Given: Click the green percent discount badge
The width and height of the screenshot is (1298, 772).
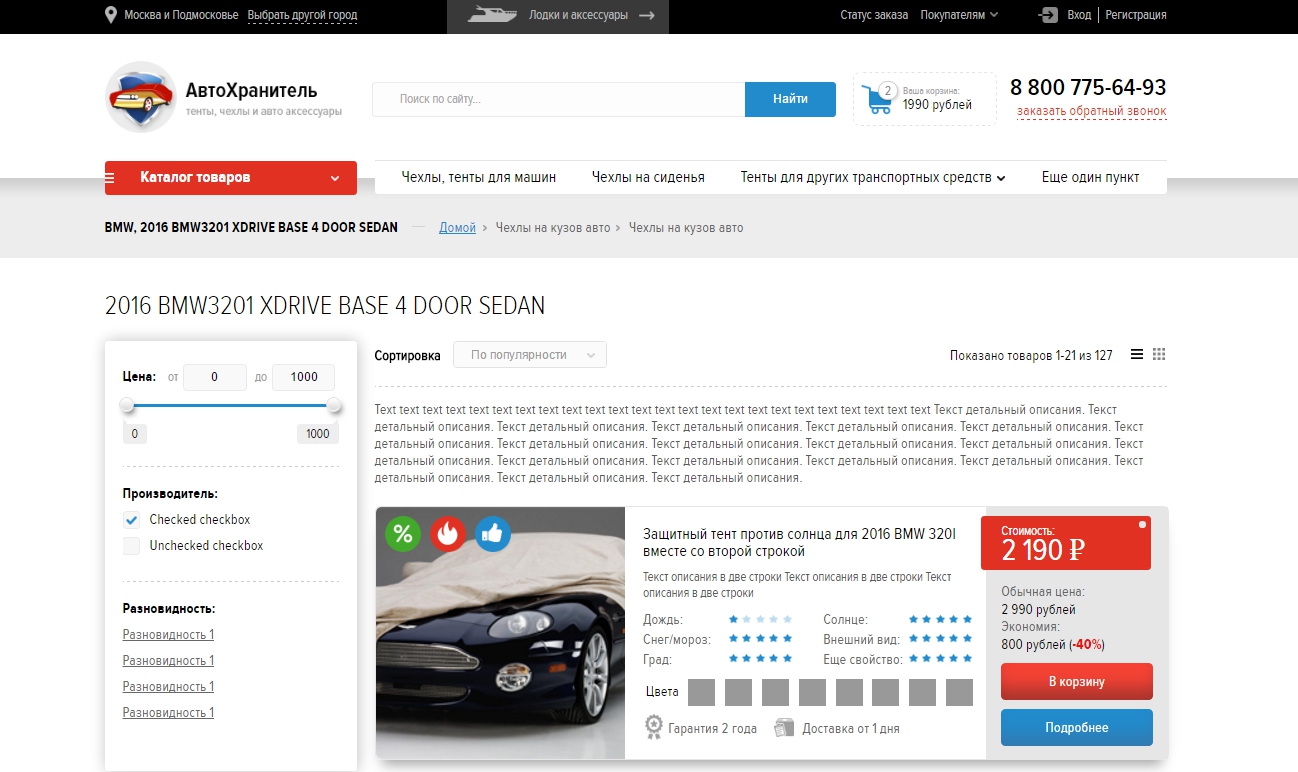Looking at the screenshot, I should (x=403, y=534).
